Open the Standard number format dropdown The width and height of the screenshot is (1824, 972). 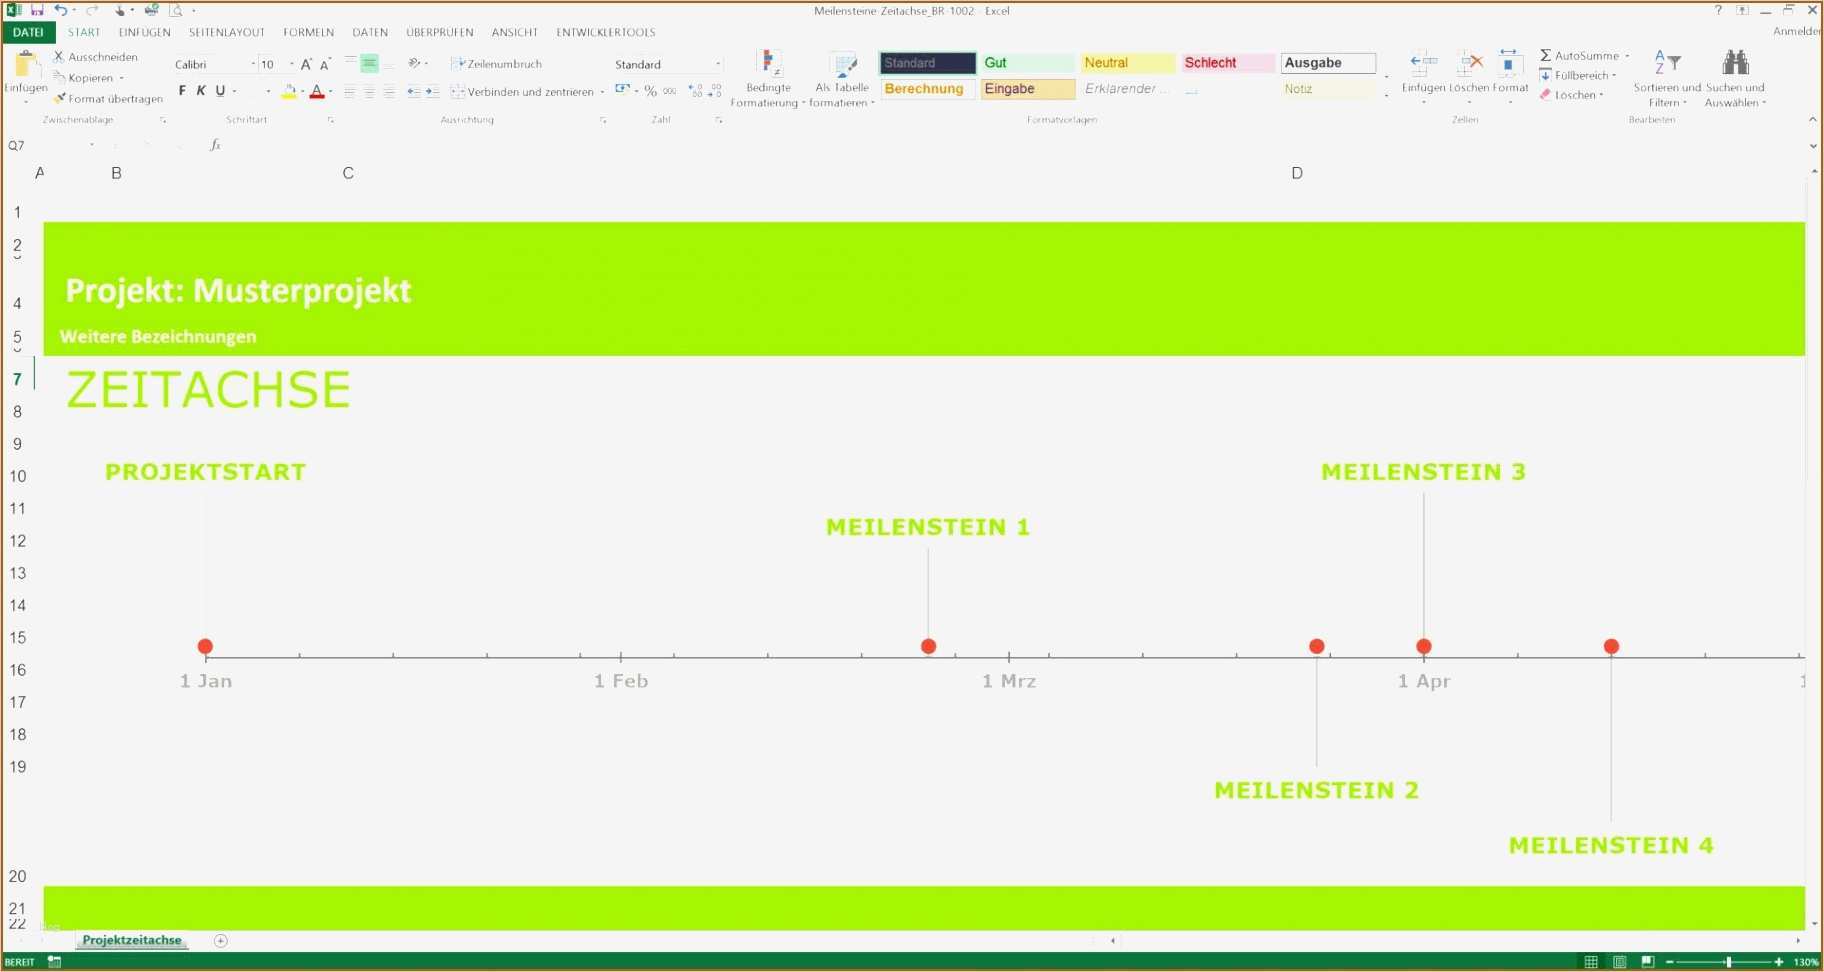718,64
